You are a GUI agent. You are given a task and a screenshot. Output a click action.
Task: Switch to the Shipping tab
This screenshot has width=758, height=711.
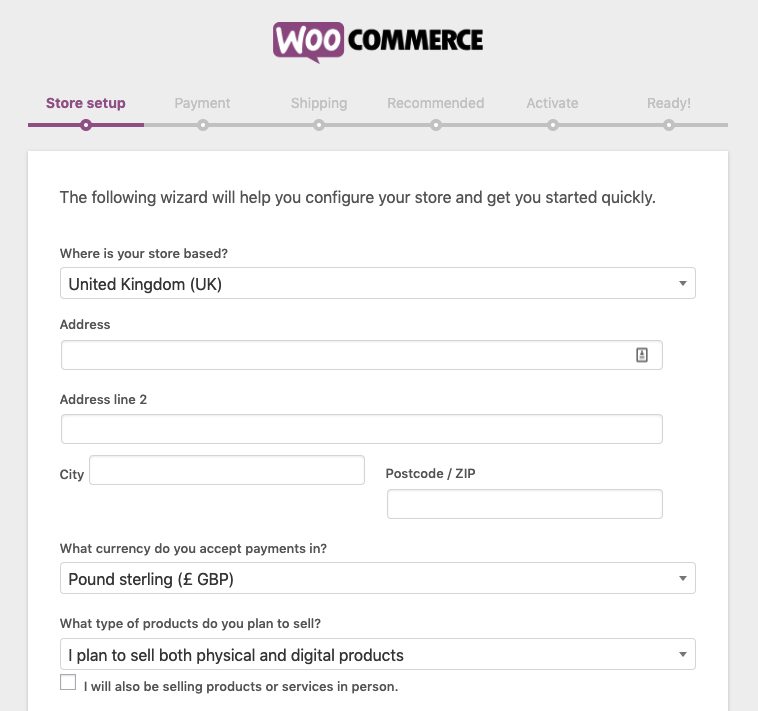319,103
